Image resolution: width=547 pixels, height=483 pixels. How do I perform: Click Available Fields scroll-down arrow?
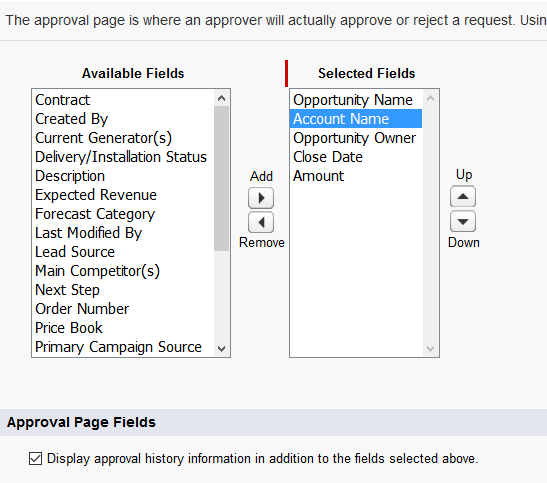click(x=221, y=348)
